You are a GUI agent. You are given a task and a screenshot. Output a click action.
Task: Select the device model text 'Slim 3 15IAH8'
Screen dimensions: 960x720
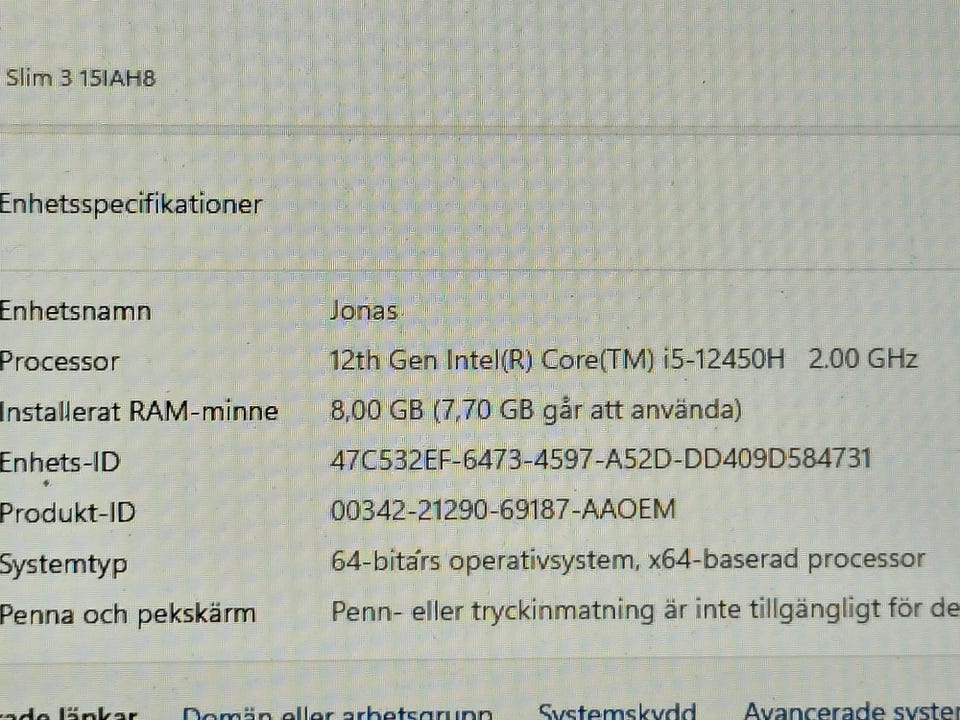(x=80, y=78)
